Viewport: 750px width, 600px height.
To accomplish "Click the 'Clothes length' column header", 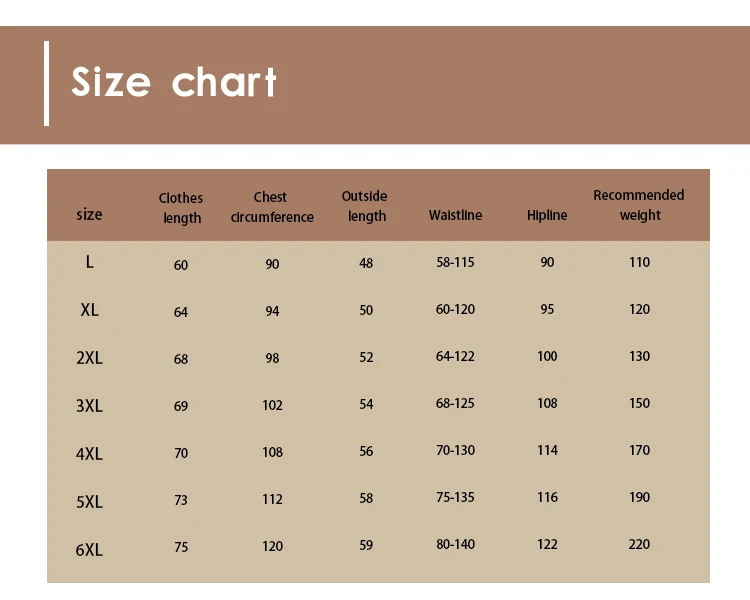I will tap(181, 208).
